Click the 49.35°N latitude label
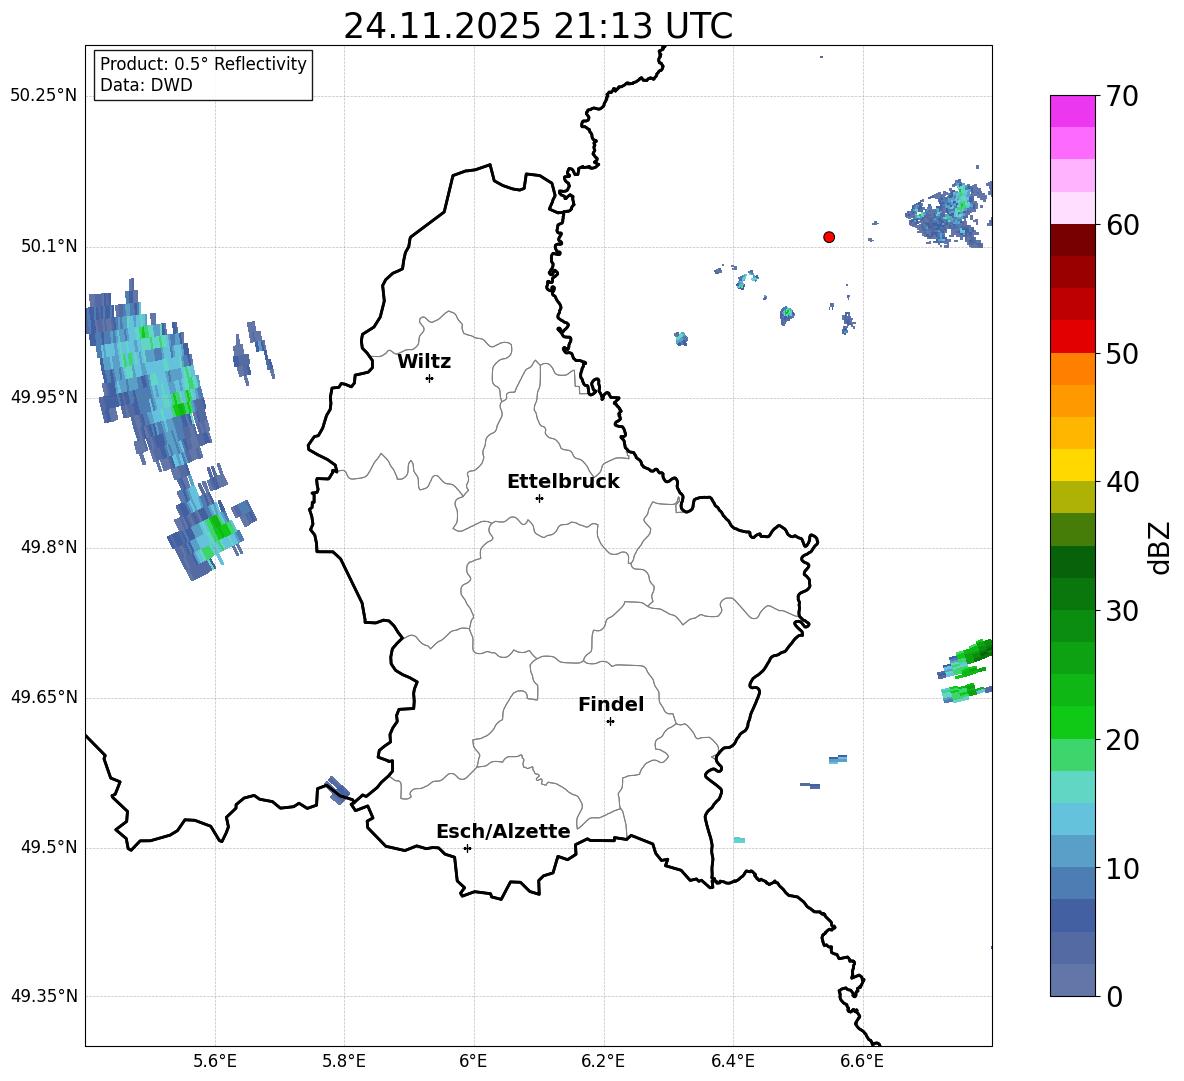The width and height of the screenshot is (1184, 1081). (44, 996)
